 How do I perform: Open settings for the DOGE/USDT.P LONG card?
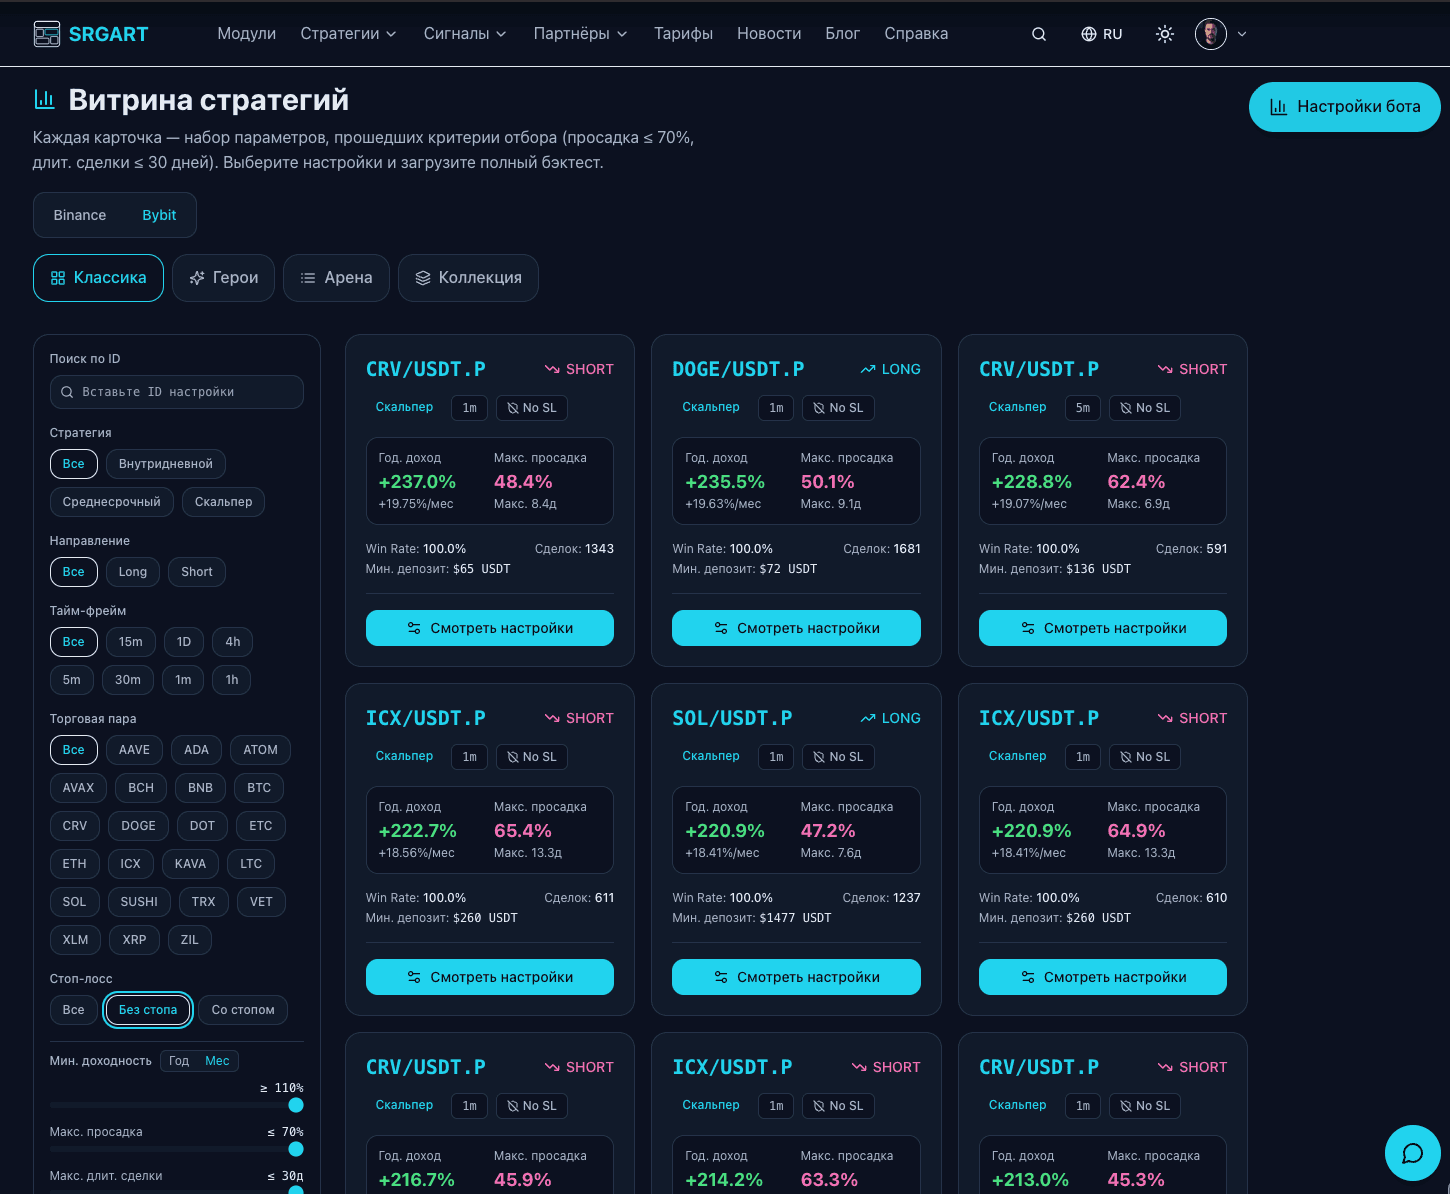[x=796, y=628]
